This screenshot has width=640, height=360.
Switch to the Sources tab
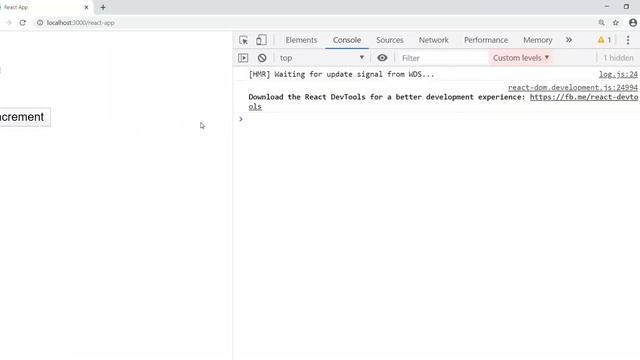pos(390,40)
